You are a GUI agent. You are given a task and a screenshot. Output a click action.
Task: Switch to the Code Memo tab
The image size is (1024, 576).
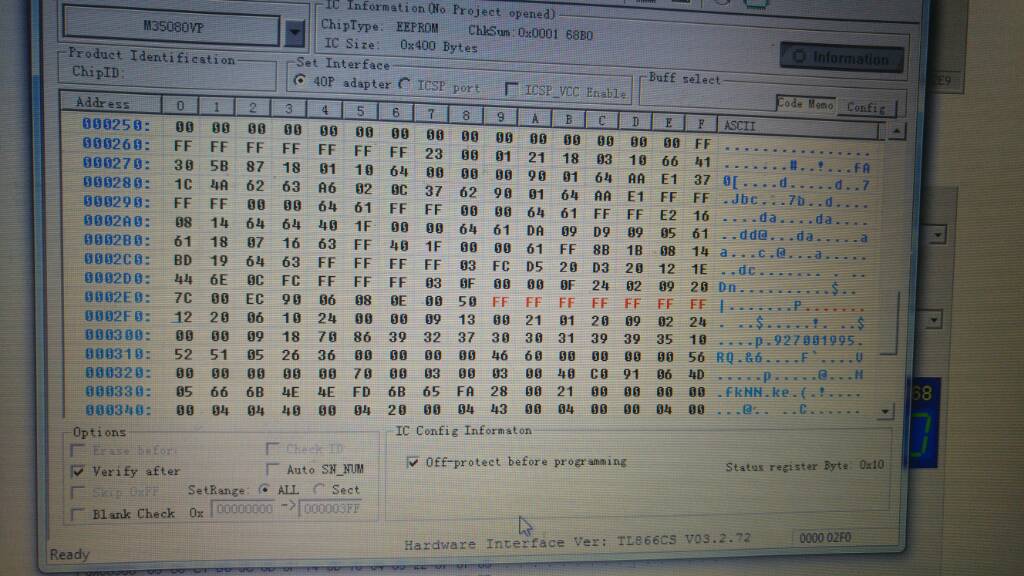point(805,103)
